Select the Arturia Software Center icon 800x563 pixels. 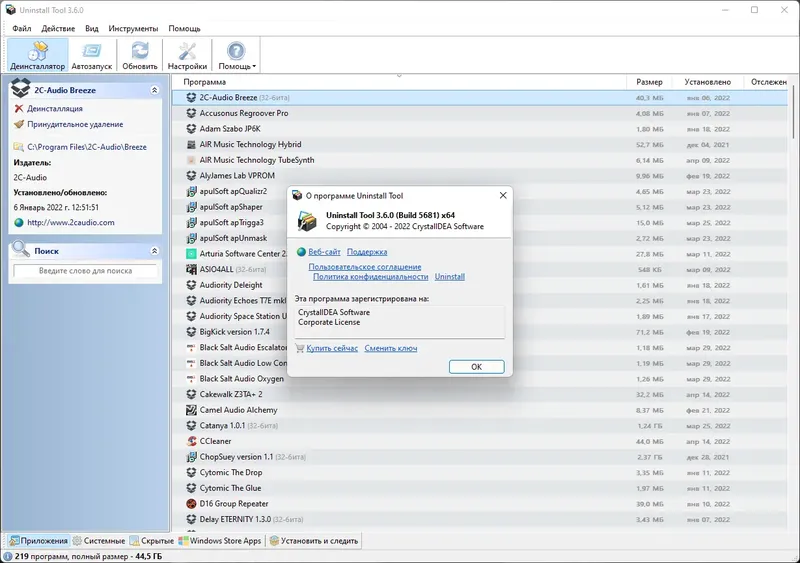click(x=191, y=254)
